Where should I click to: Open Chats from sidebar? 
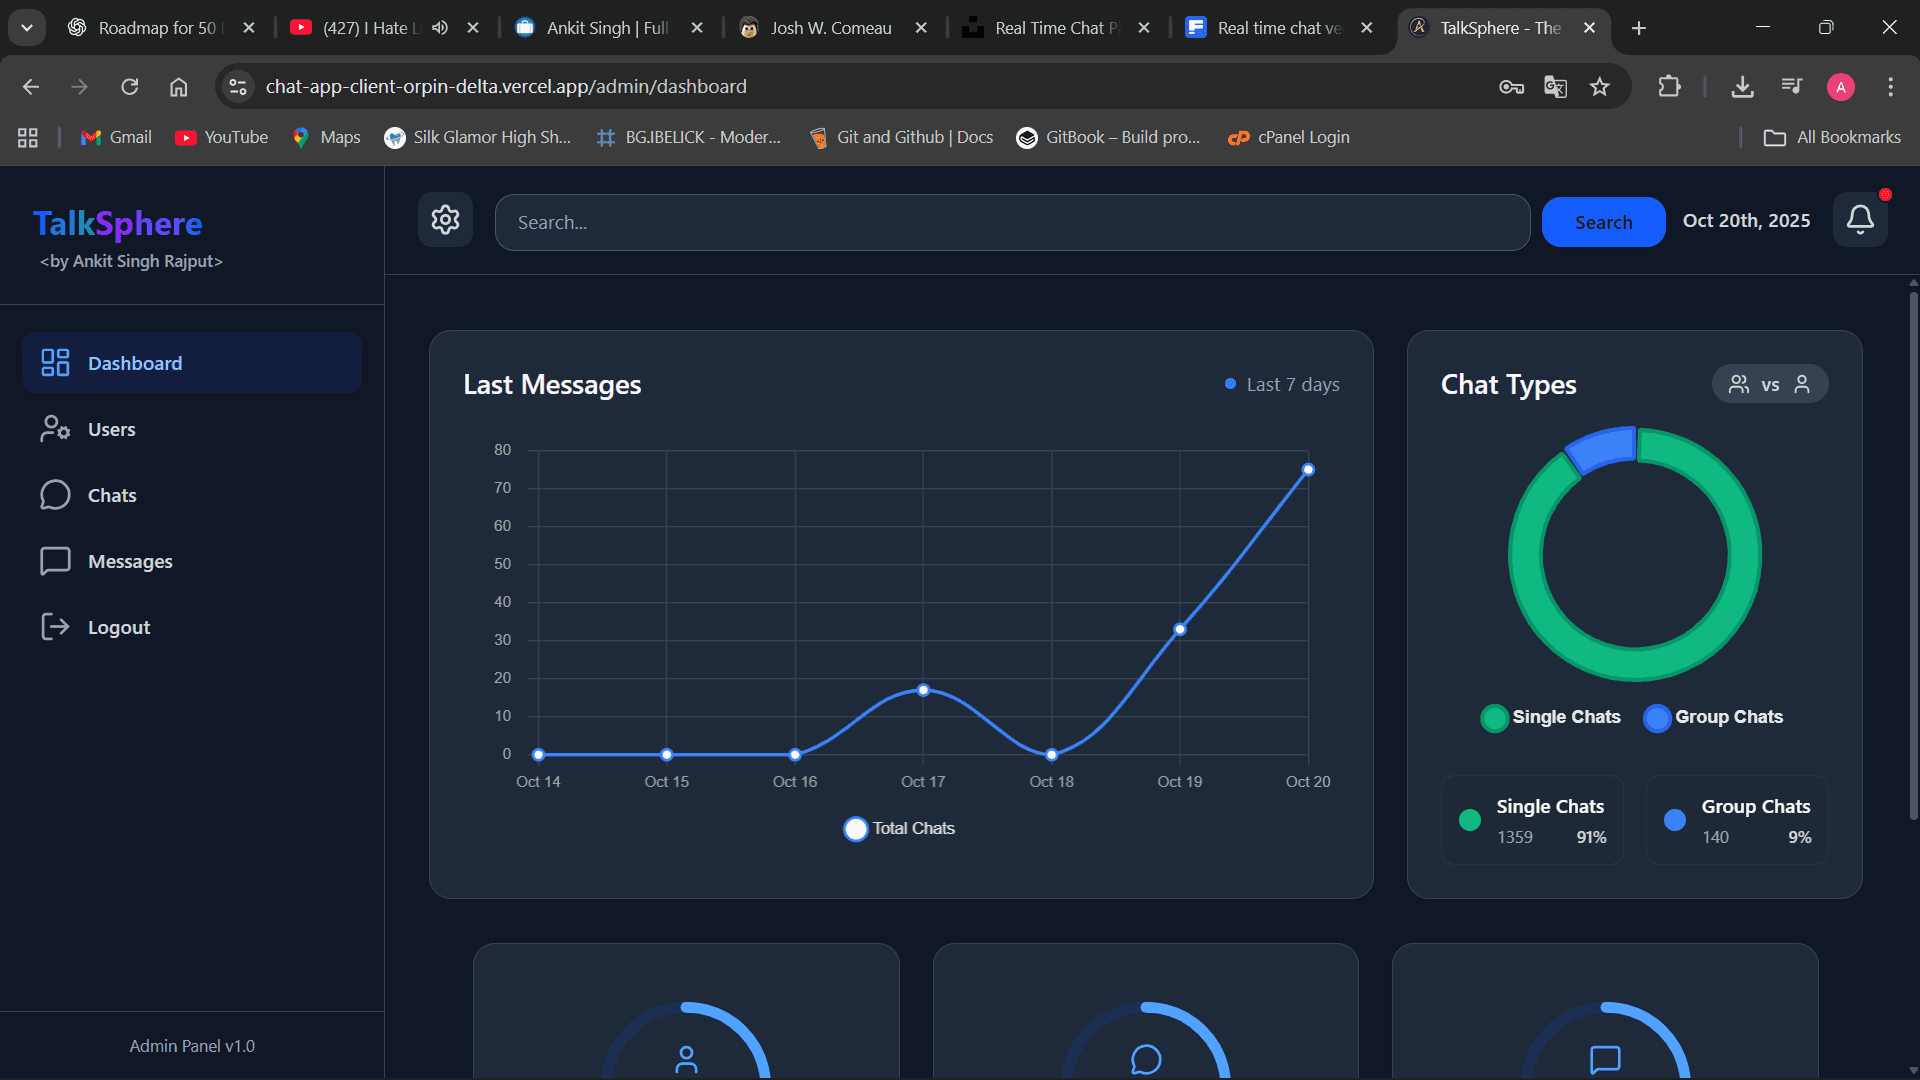(111, 495)
